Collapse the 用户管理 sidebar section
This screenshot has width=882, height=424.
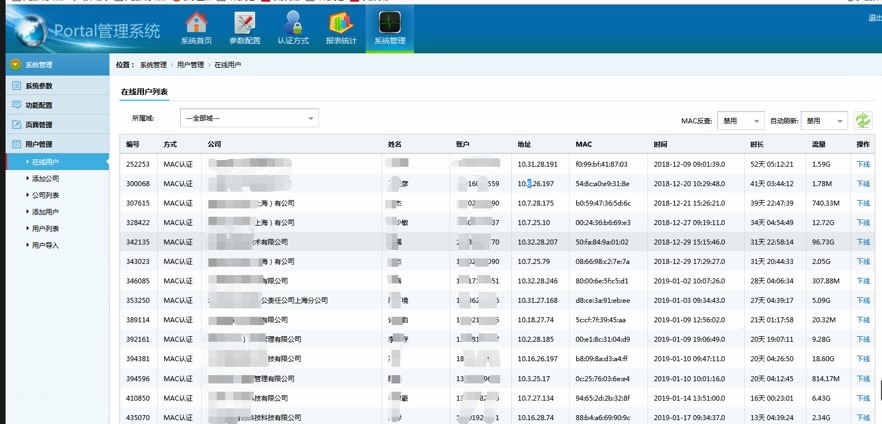(x=38, y=144)
